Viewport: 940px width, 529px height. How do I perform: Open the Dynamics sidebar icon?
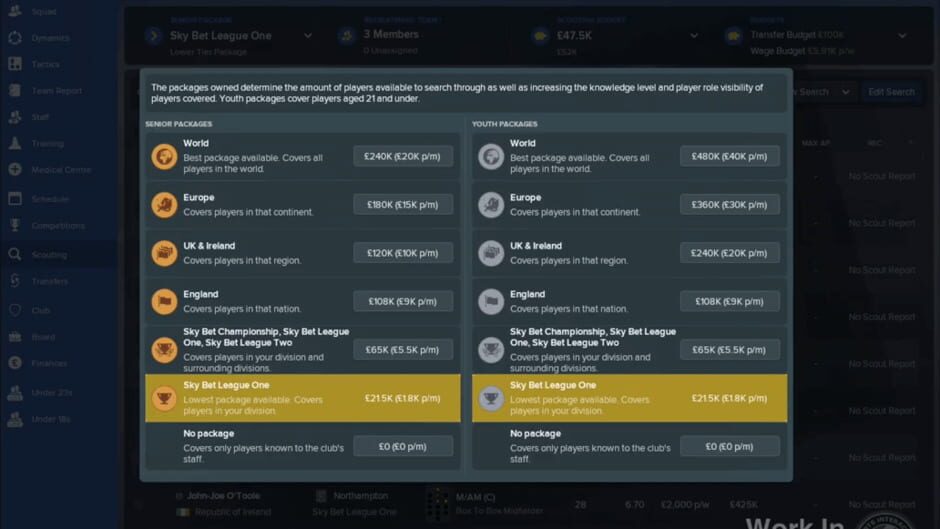pos(15,38)
